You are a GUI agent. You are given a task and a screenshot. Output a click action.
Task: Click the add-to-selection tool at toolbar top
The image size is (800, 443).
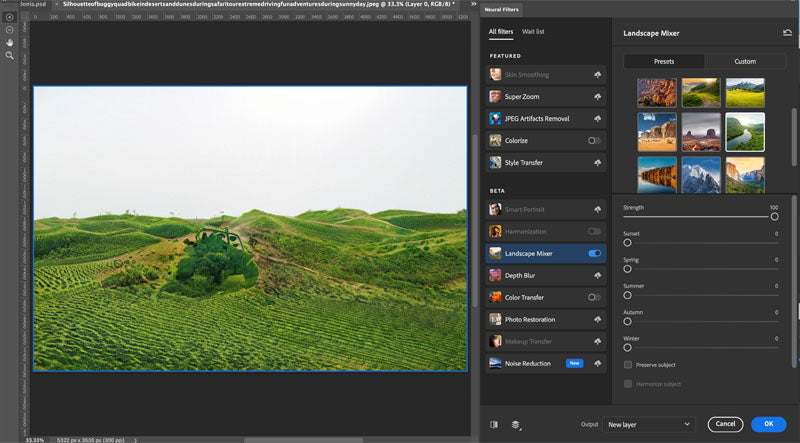(9, 17)
